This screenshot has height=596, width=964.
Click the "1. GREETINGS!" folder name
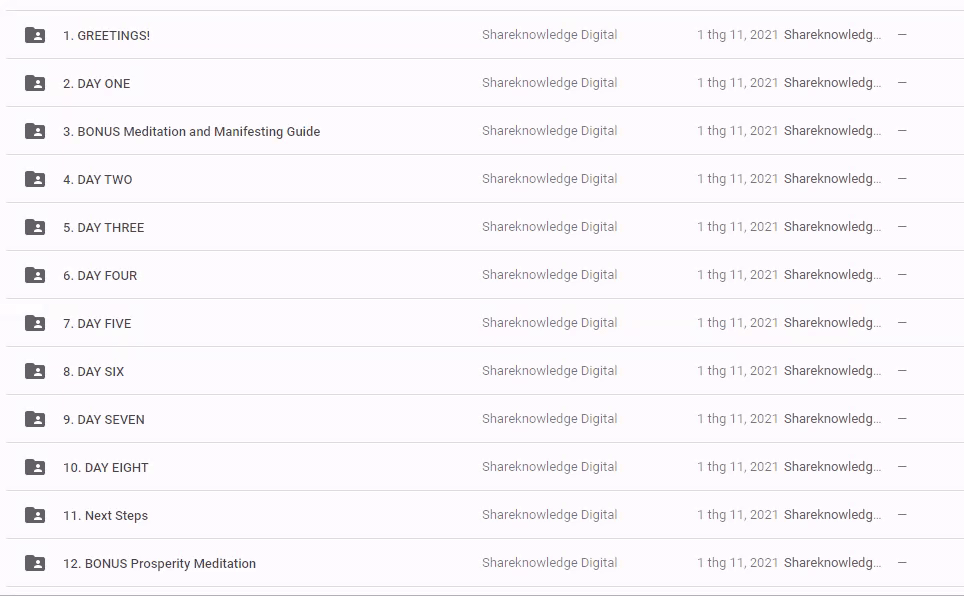[x=106, y=36]
